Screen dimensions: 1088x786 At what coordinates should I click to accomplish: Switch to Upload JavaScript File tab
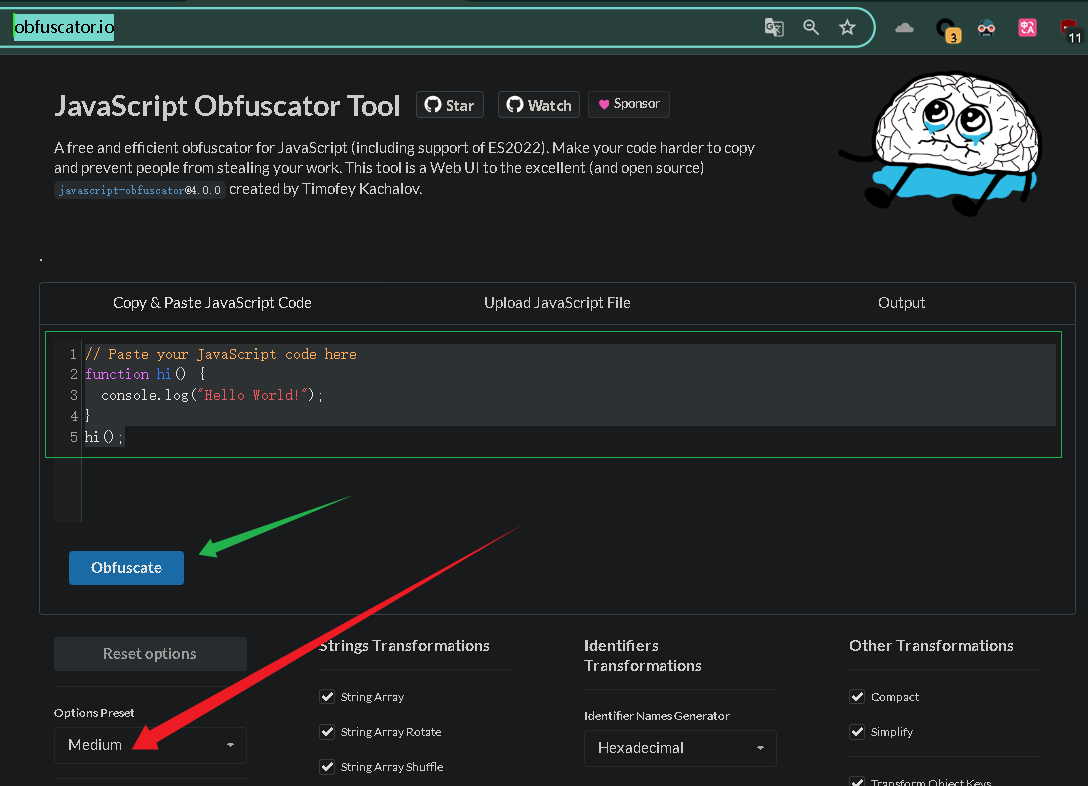pyautogui.click(x=557, y=302)
